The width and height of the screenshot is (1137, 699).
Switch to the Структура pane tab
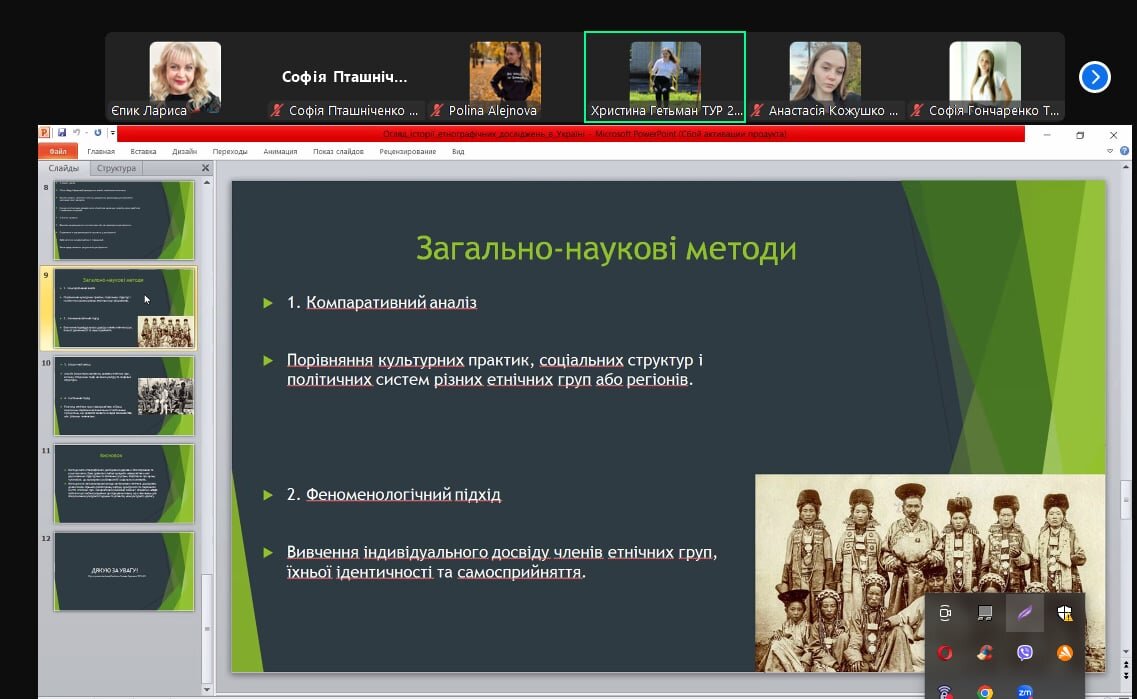(x=117, y=168)
